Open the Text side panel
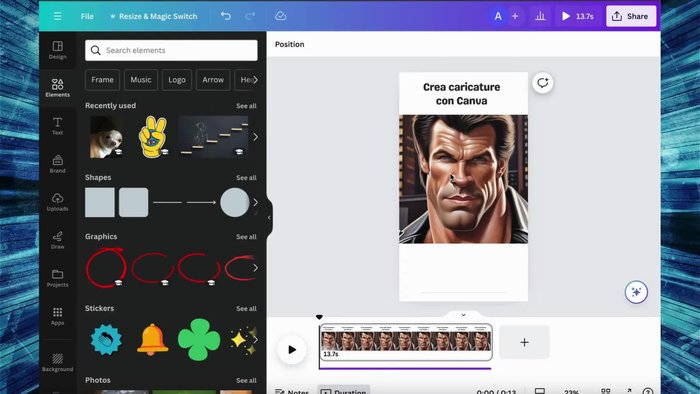The image size is (700, 394). [58, 126]
